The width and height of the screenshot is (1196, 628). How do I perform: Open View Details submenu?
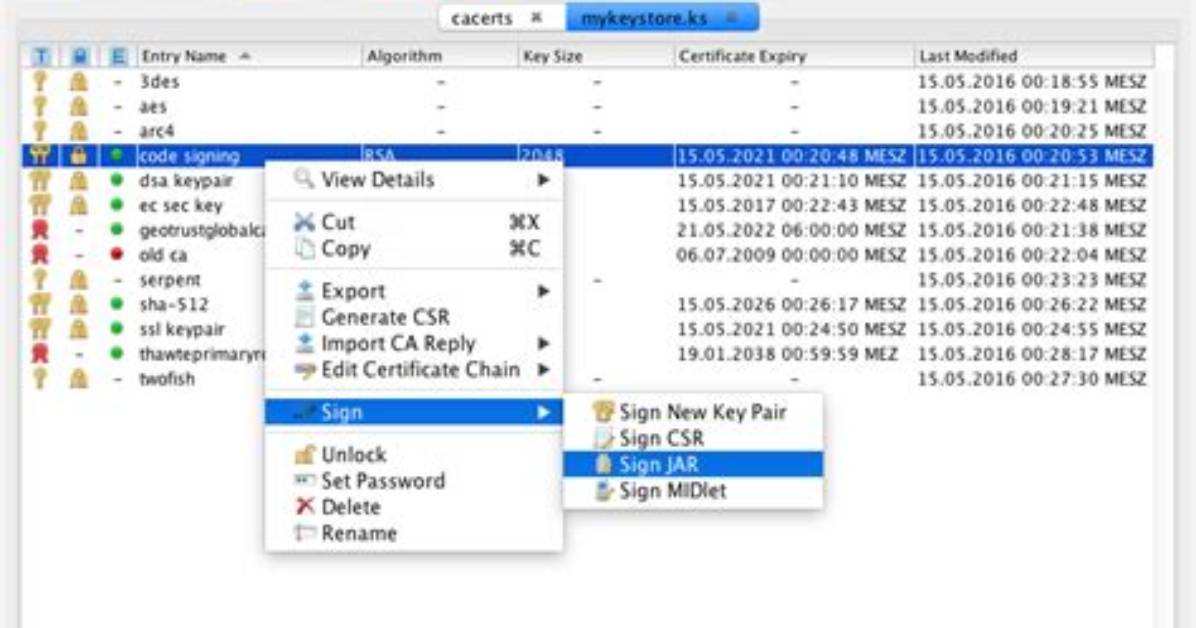tap(413, 180)
